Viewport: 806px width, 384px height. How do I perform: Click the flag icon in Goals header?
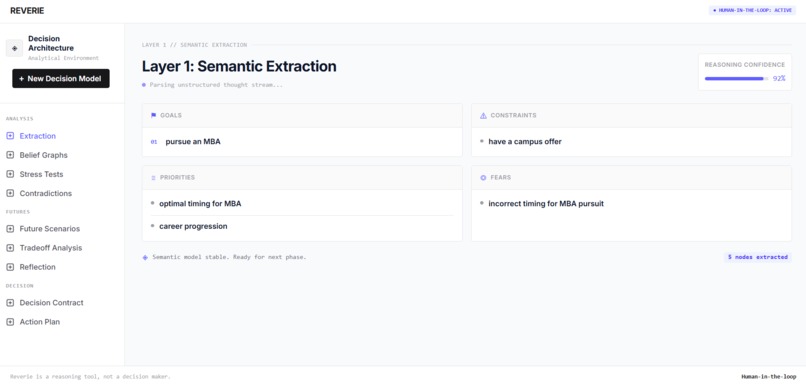click(153, 116)
